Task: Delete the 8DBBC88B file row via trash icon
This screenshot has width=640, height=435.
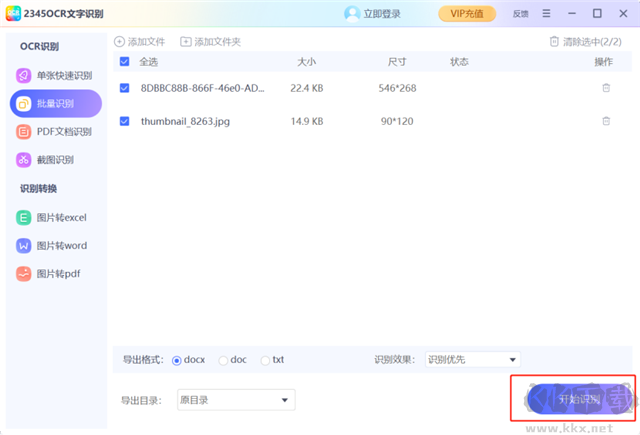Action: (606, 88)
